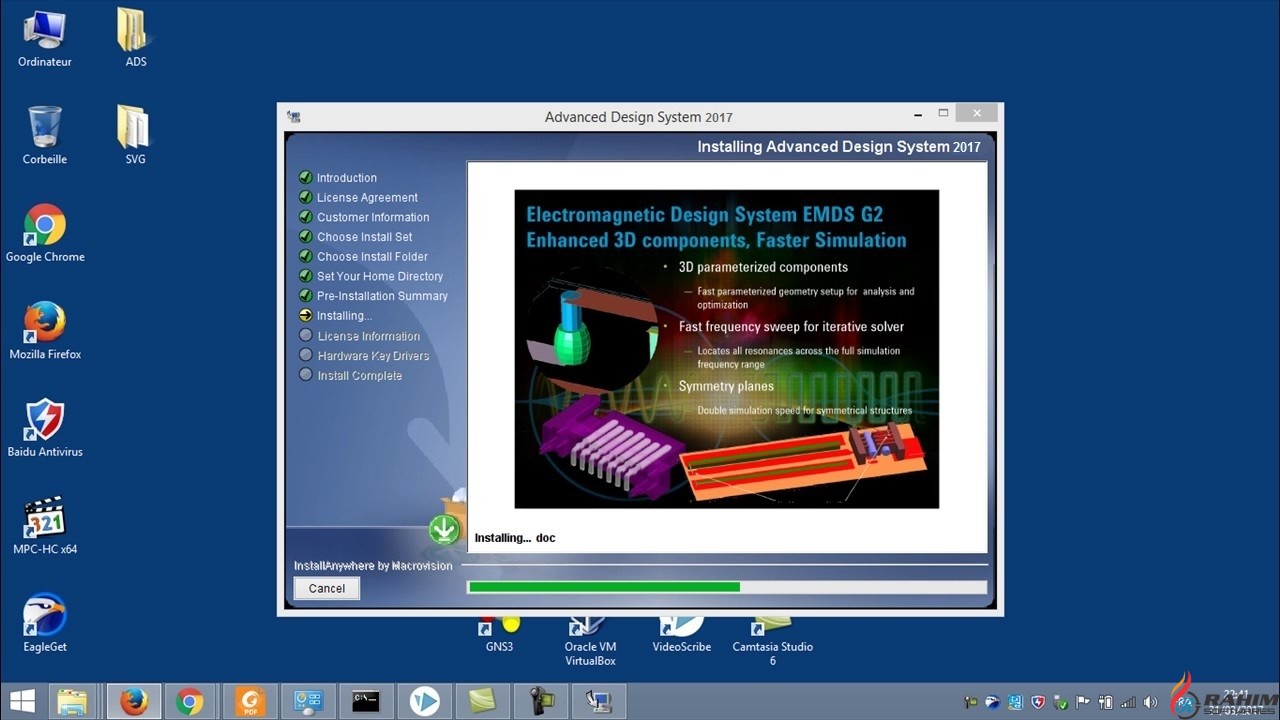Select the Corbeille recycle bin icon
The height and width of the screenshot is (720, 1280).
45,135
